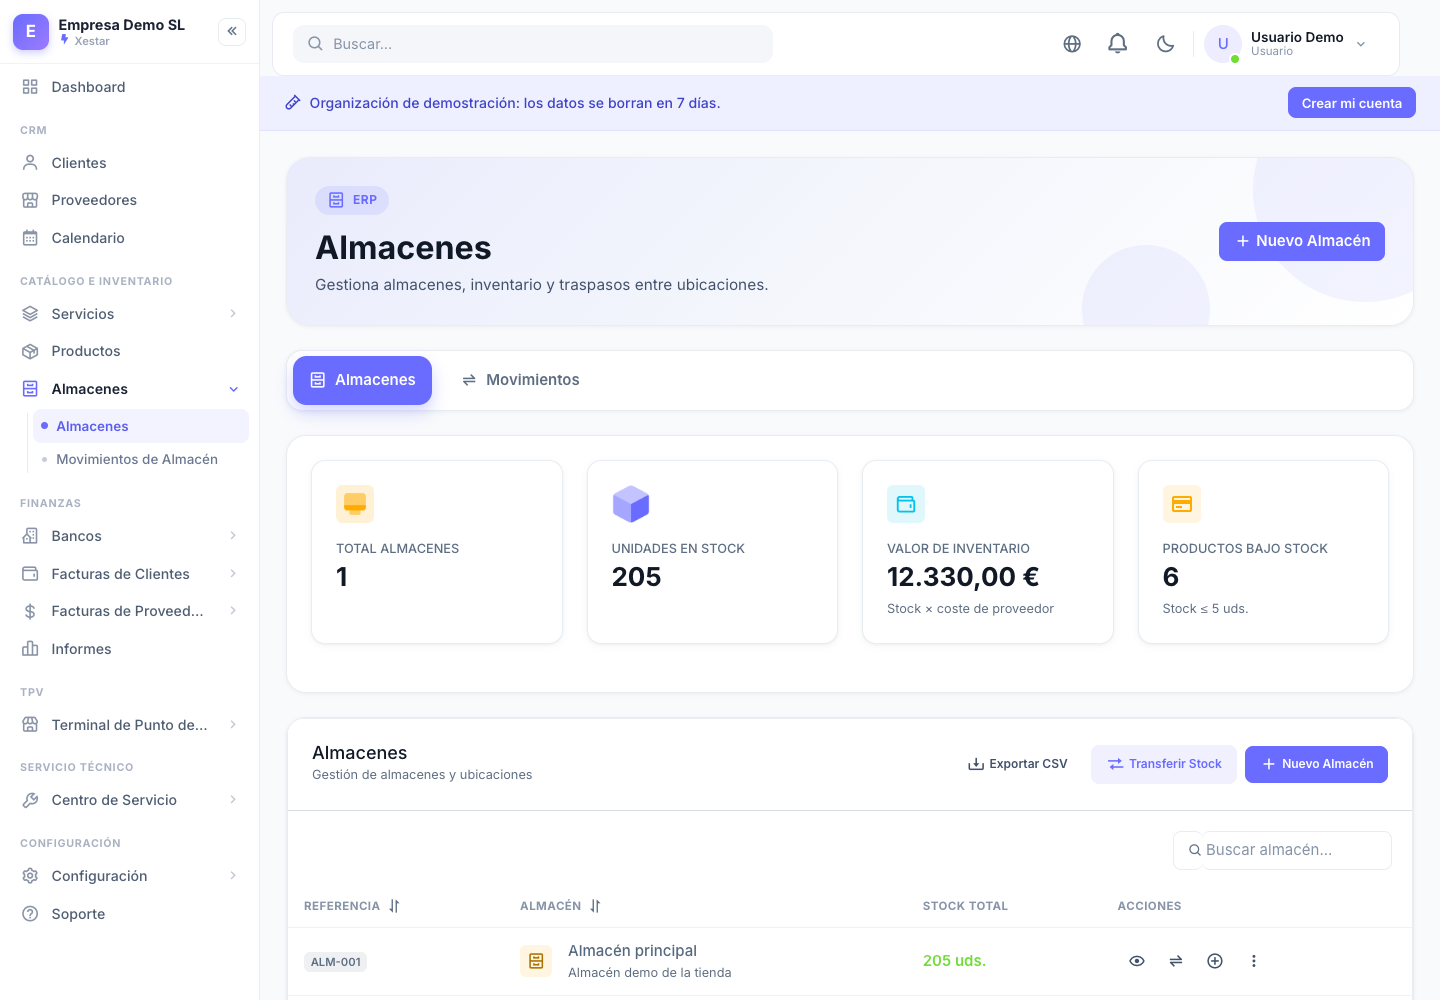Image resolution: width=1440 pixels, height=1000 pixels.
Task: Expand the Servicios submenu chevron
Action: [233, 314]
